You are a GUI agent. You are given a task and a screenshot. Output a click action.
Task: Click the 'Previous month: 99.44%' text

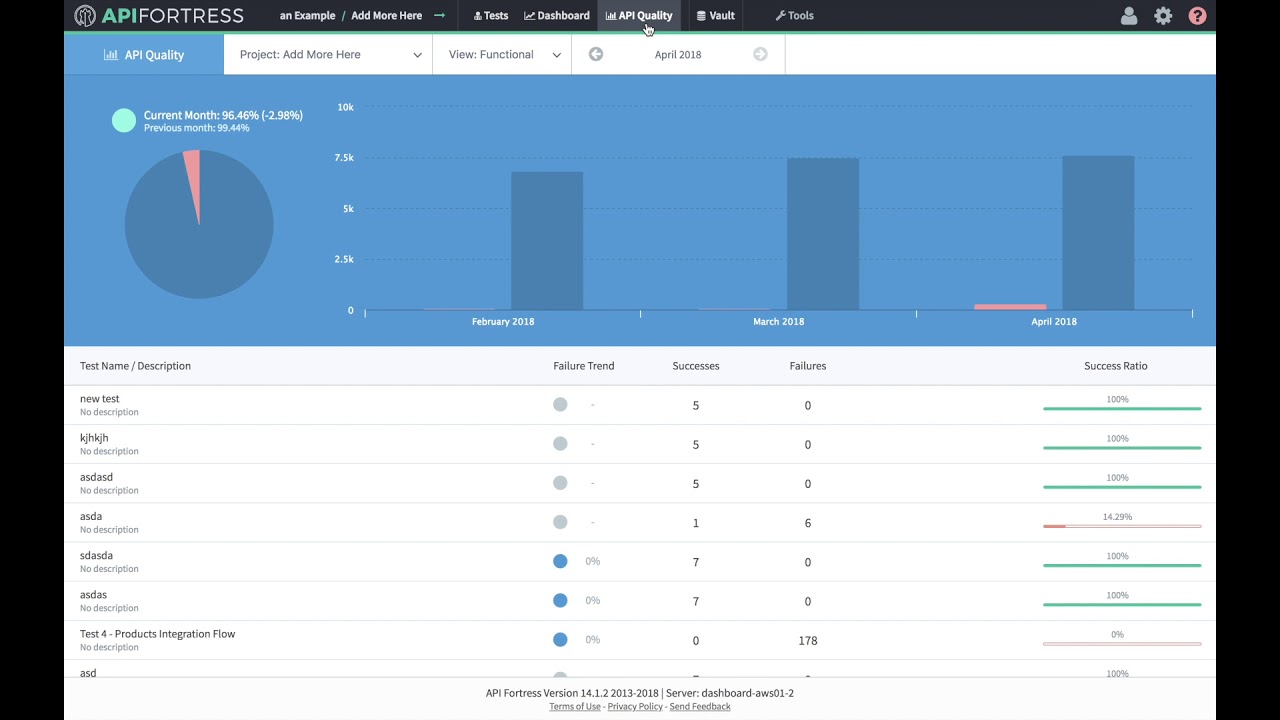coord(197,128)
